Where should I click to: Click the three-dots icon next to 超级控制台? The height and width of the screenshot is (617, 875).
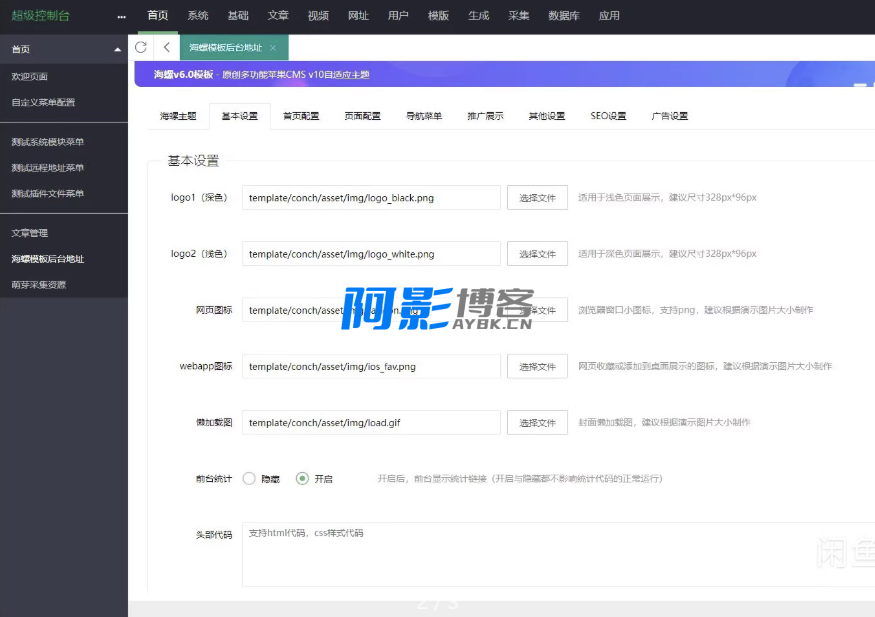121,16
